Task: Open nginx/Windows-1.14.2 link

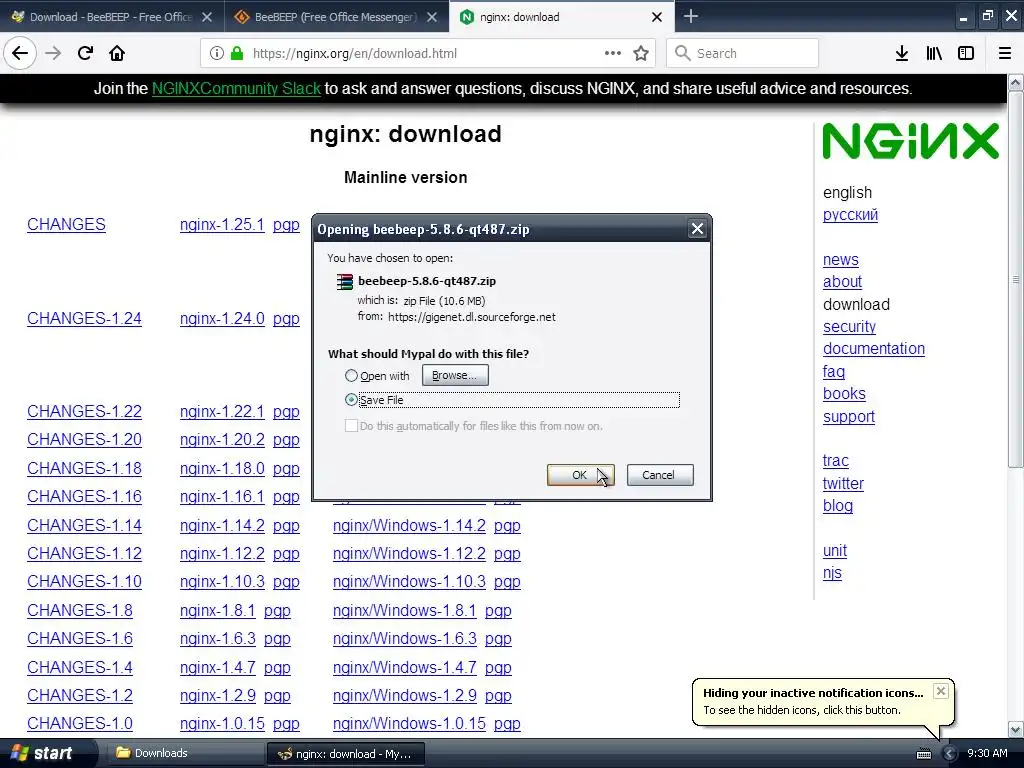Action: click(409, 526)
